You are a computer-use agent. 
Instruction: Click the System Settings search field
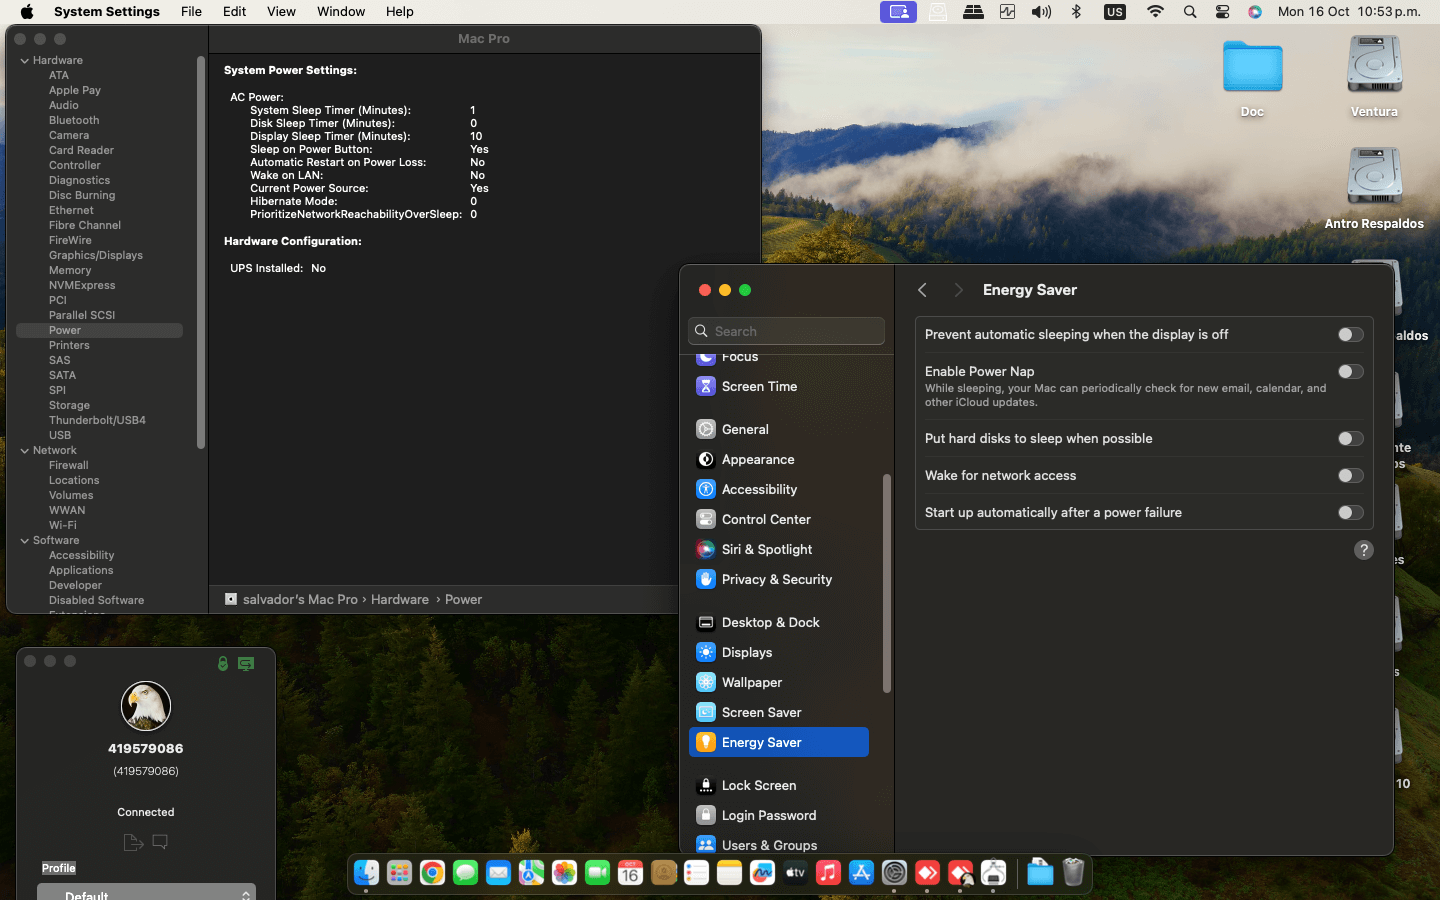[787, 331]
